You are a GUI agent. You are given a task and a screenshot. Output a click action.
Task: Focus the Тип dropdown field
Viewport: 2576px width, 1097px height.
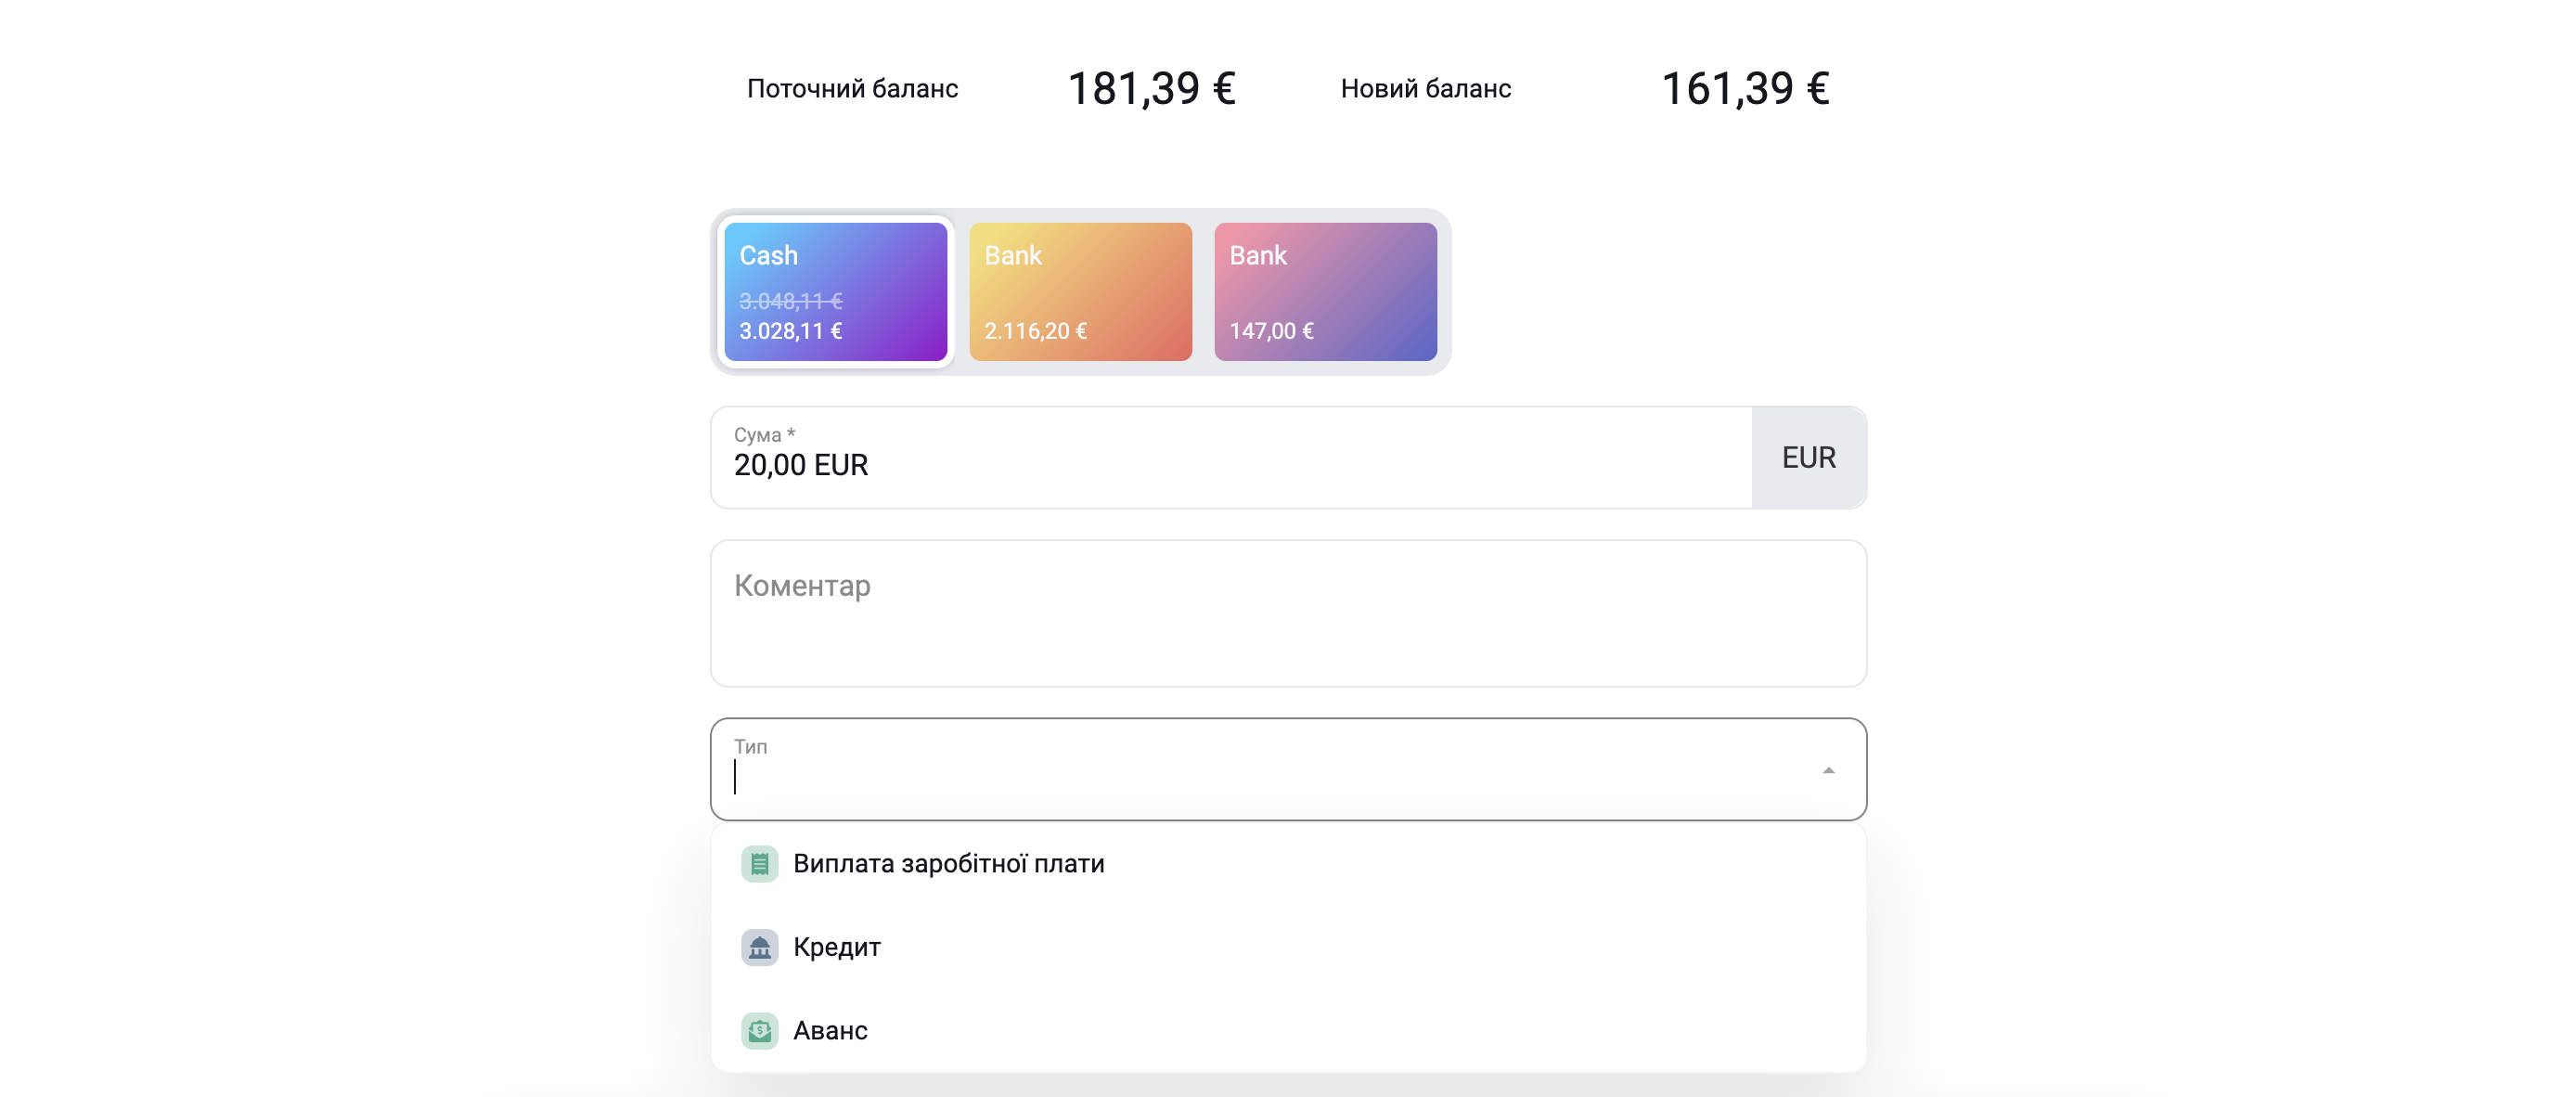coord(1288,769)
